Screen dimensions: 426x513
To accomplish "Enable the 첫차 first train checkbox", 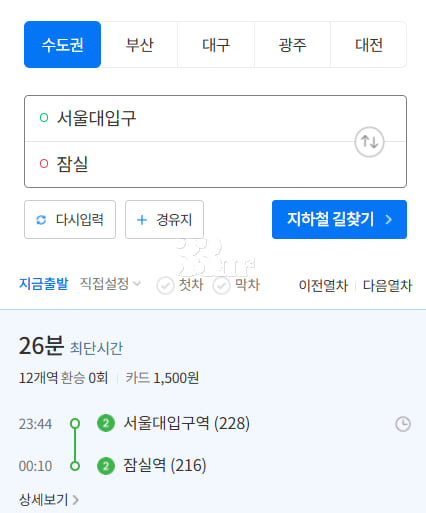I will coord(165,286).
